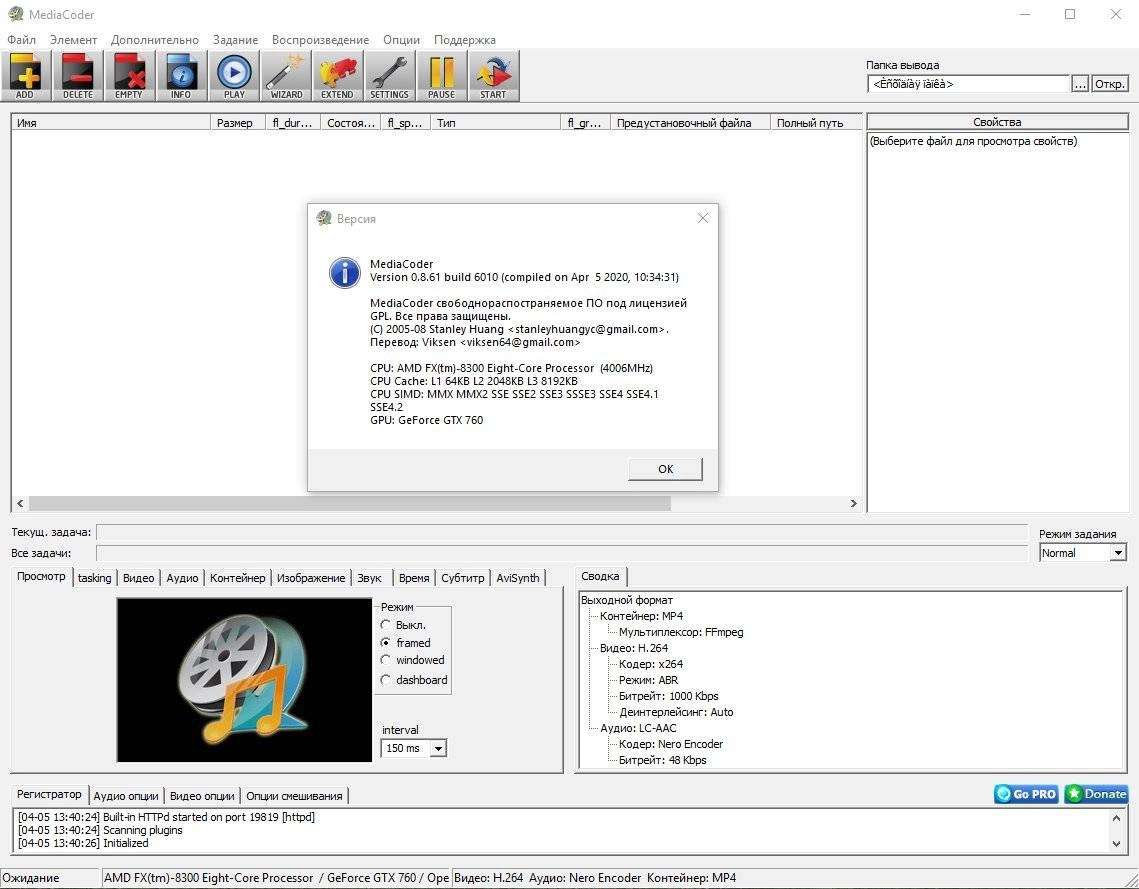Switch to the Звук tab
Viewport: 1139px width, 889px height.
click(x=370, y=578)
